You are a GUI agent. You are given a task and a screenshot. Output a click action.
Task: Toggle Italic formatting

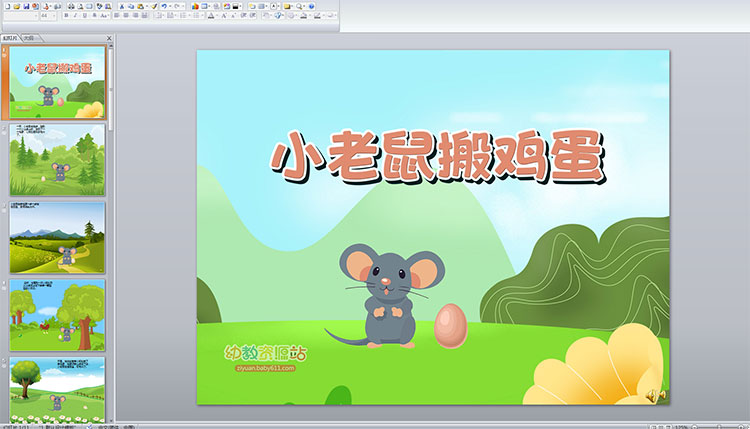(x=75, y=16)
